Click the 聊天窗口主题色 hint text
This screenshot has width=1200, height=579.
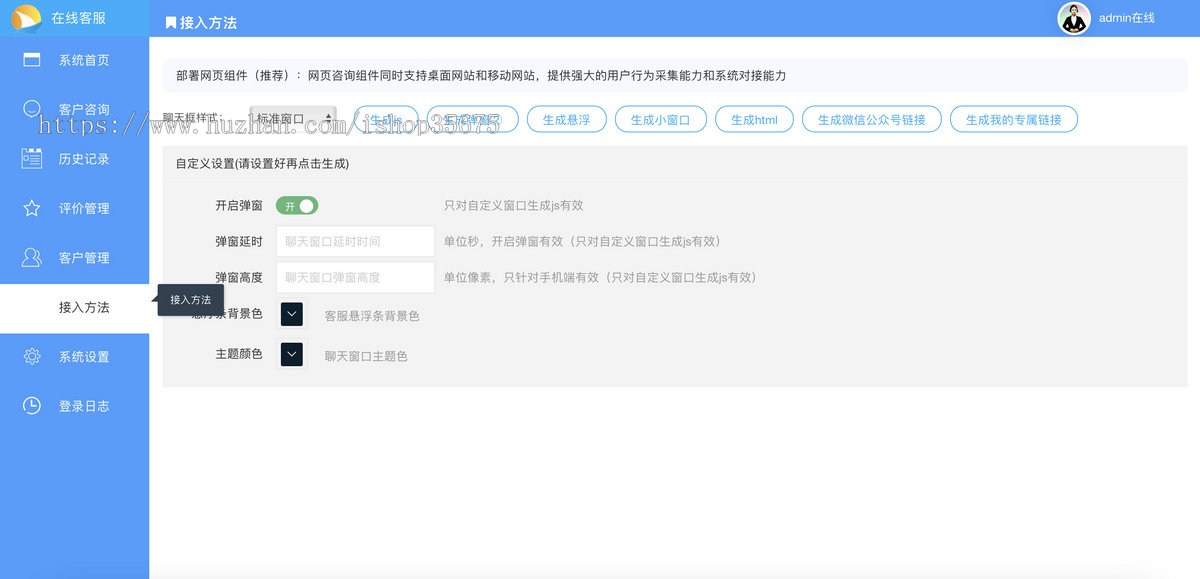366,356
